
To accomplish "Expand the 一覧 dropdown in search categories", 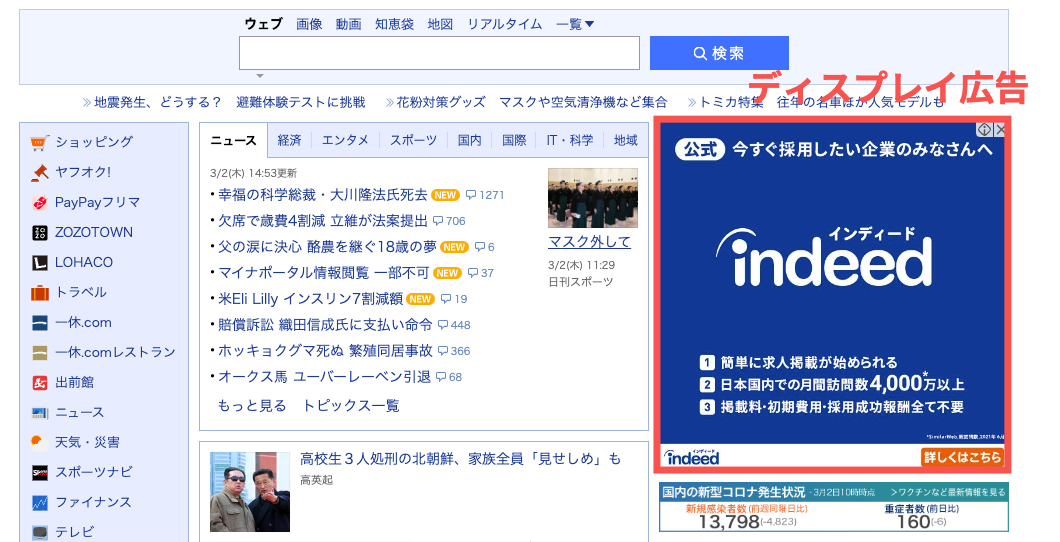I will click(575, 24).
